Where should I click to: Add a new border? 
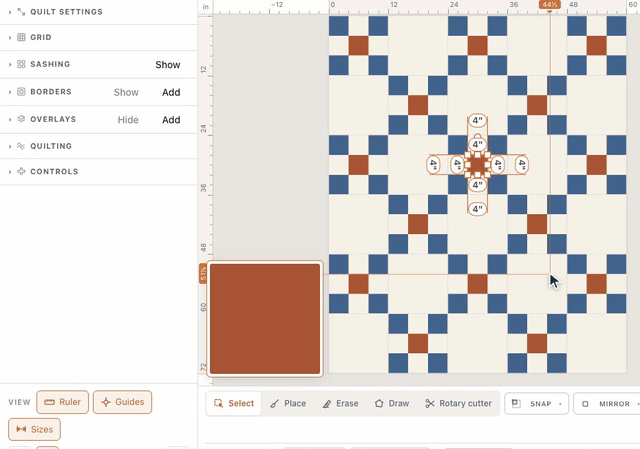[x=171, y=92]
